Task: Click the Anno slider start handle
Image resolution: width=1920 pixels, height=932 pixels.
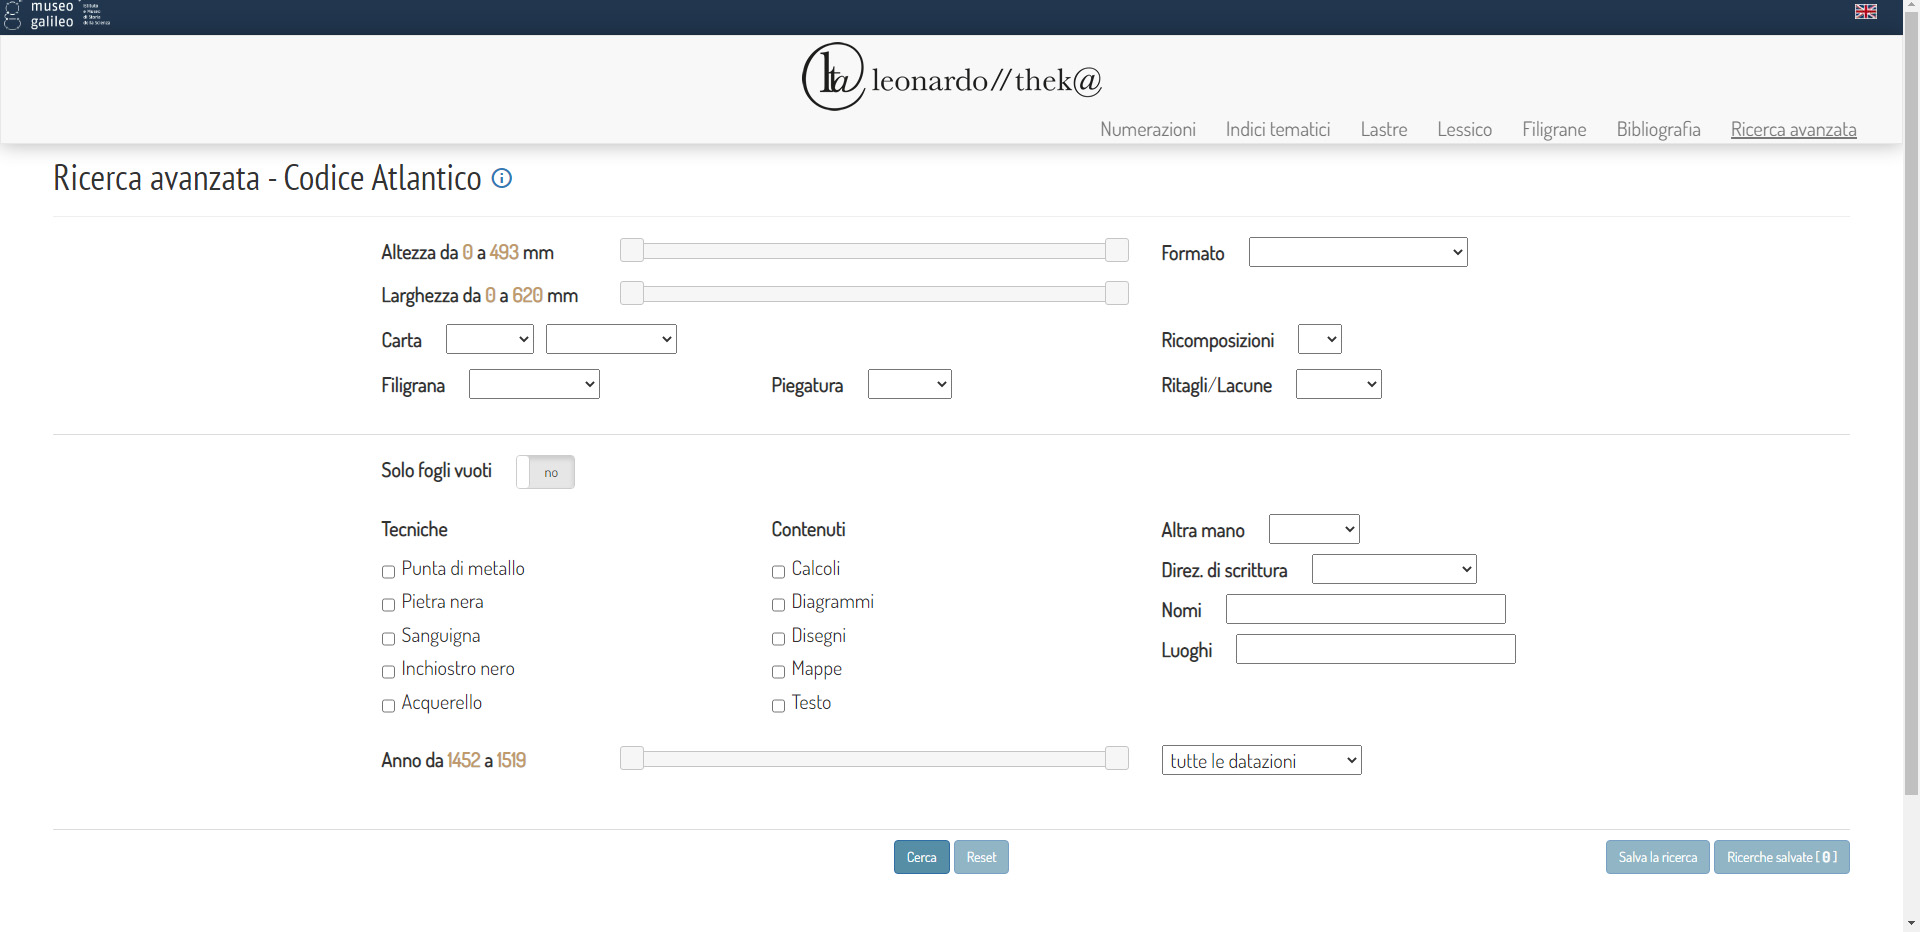Action: click(632, 758)
